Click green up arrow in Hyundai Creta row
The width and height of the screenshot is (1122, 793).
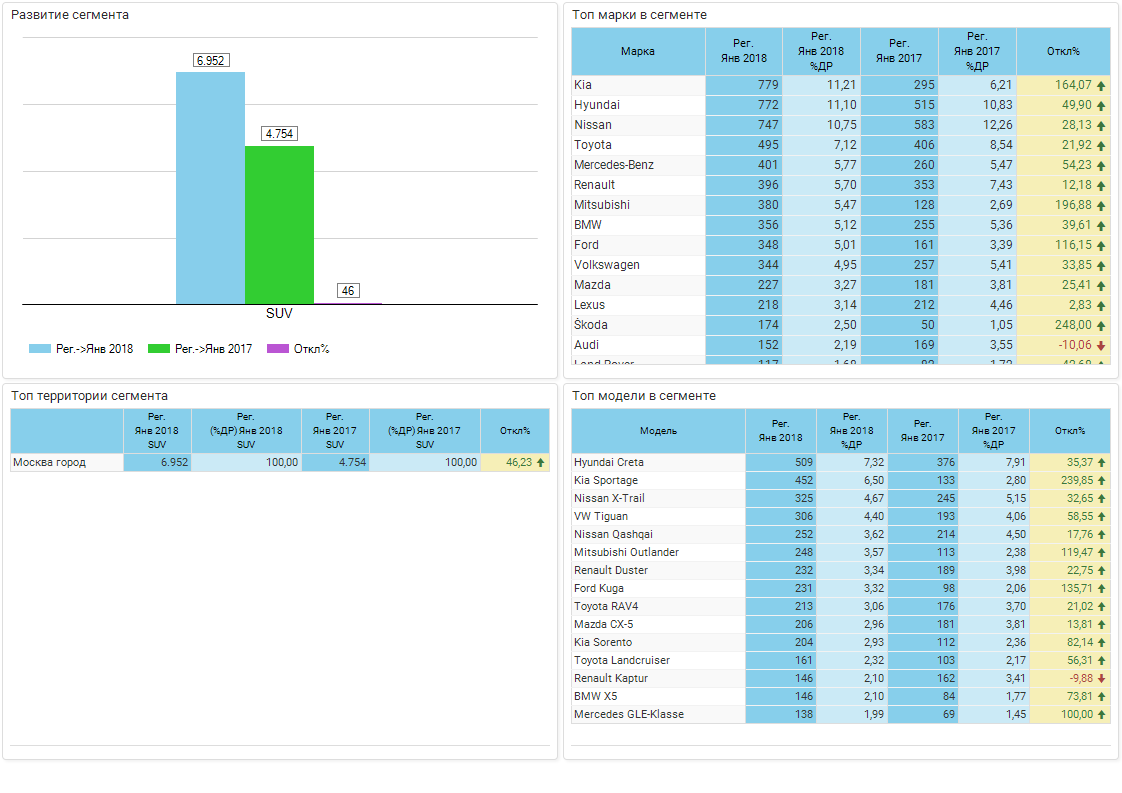[1101, 462]
